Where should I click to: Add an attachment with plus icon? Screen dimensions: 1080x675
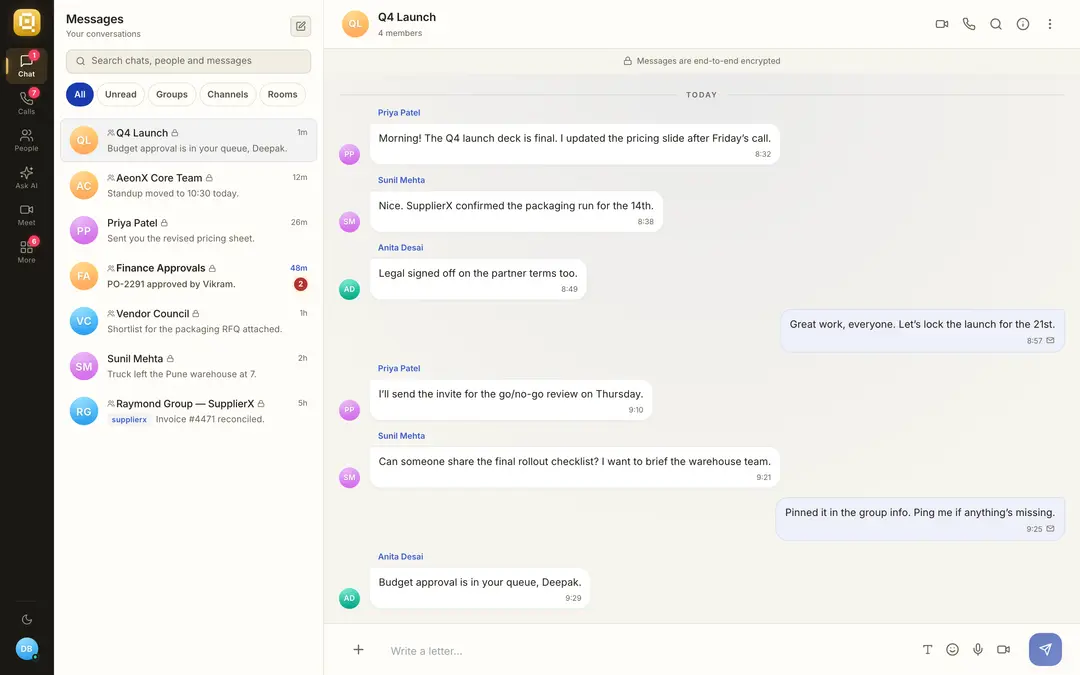tap(358, 650)
